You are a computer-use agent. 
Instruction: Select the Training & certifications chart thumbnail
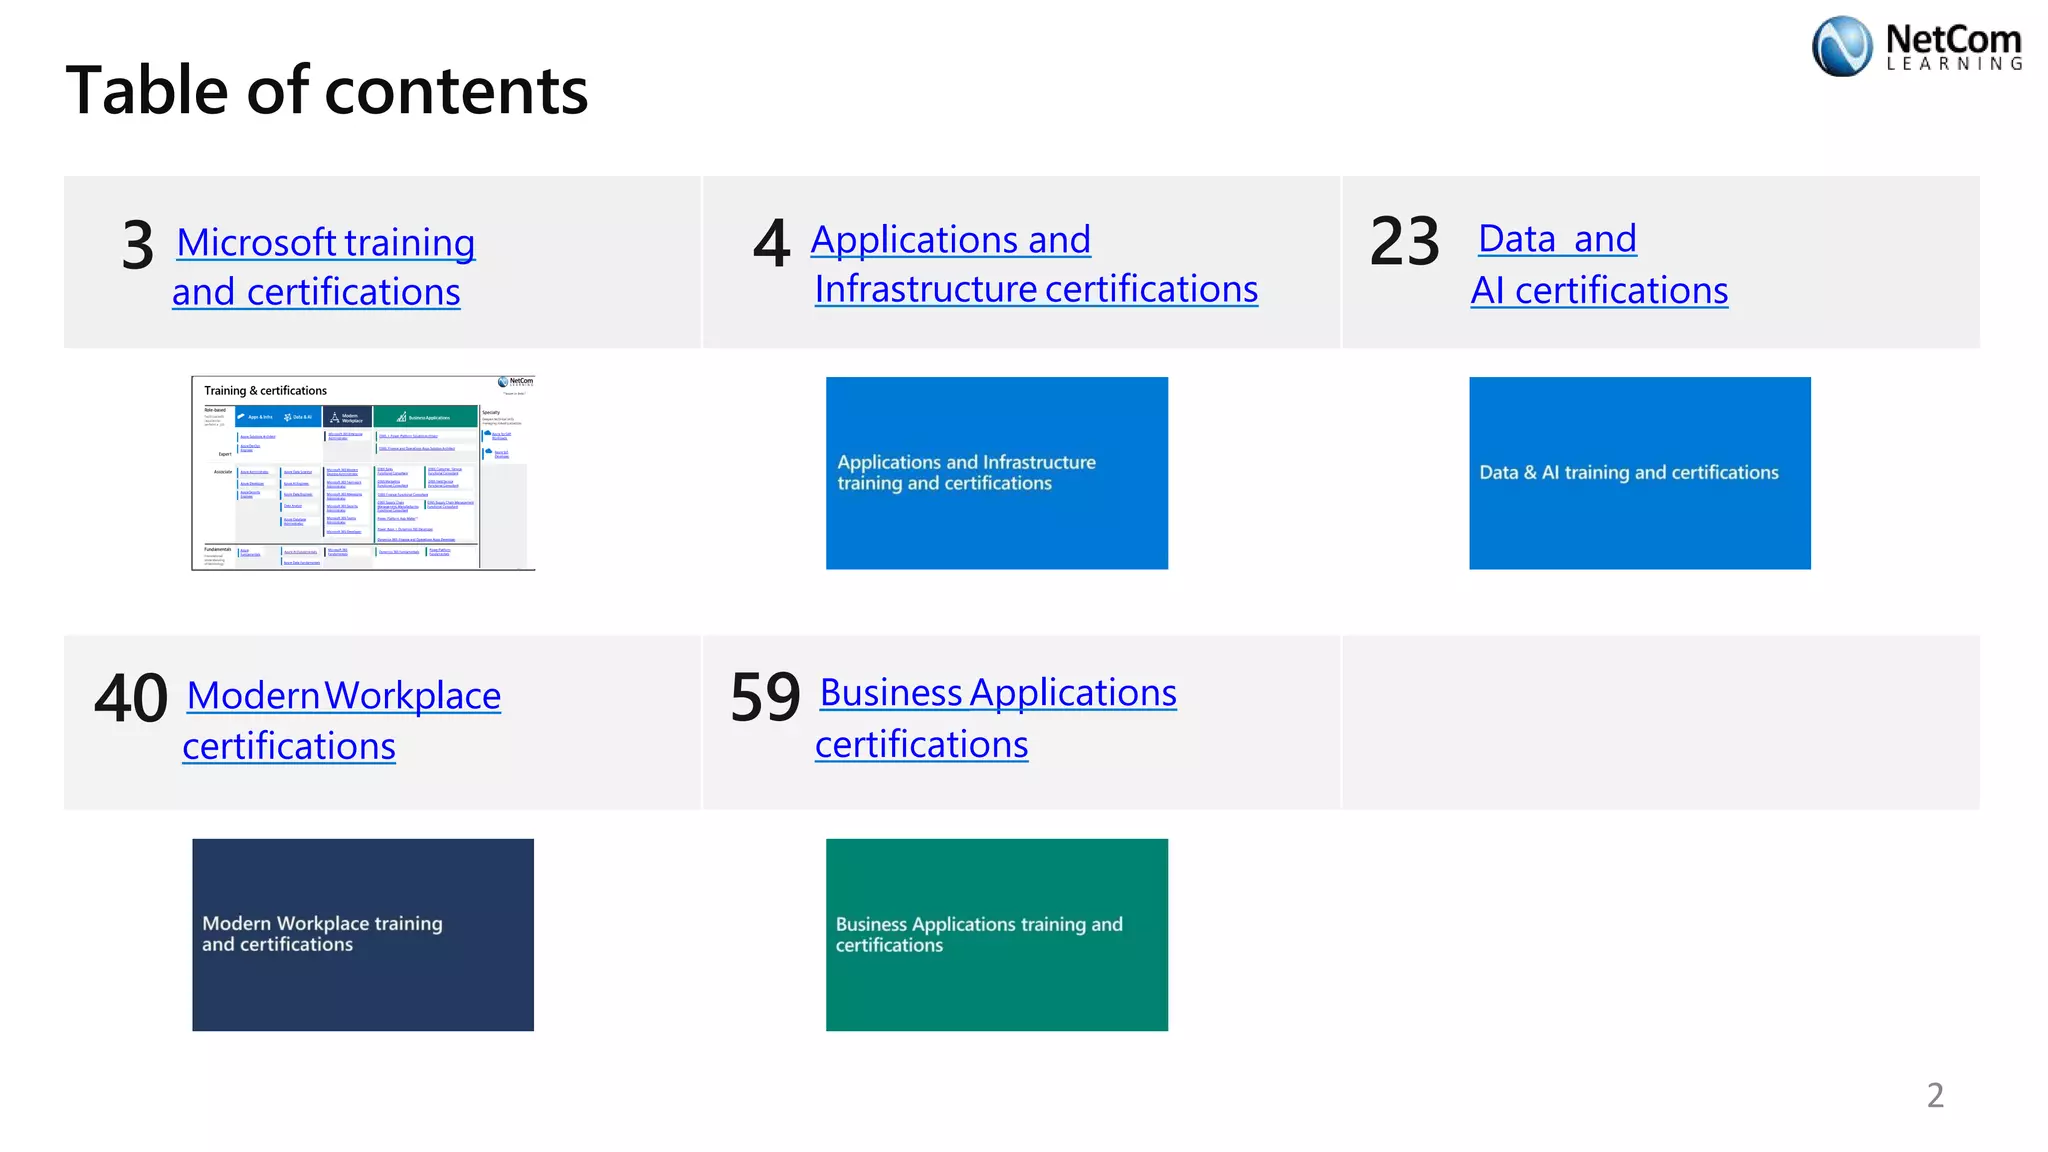click(363, 473)
